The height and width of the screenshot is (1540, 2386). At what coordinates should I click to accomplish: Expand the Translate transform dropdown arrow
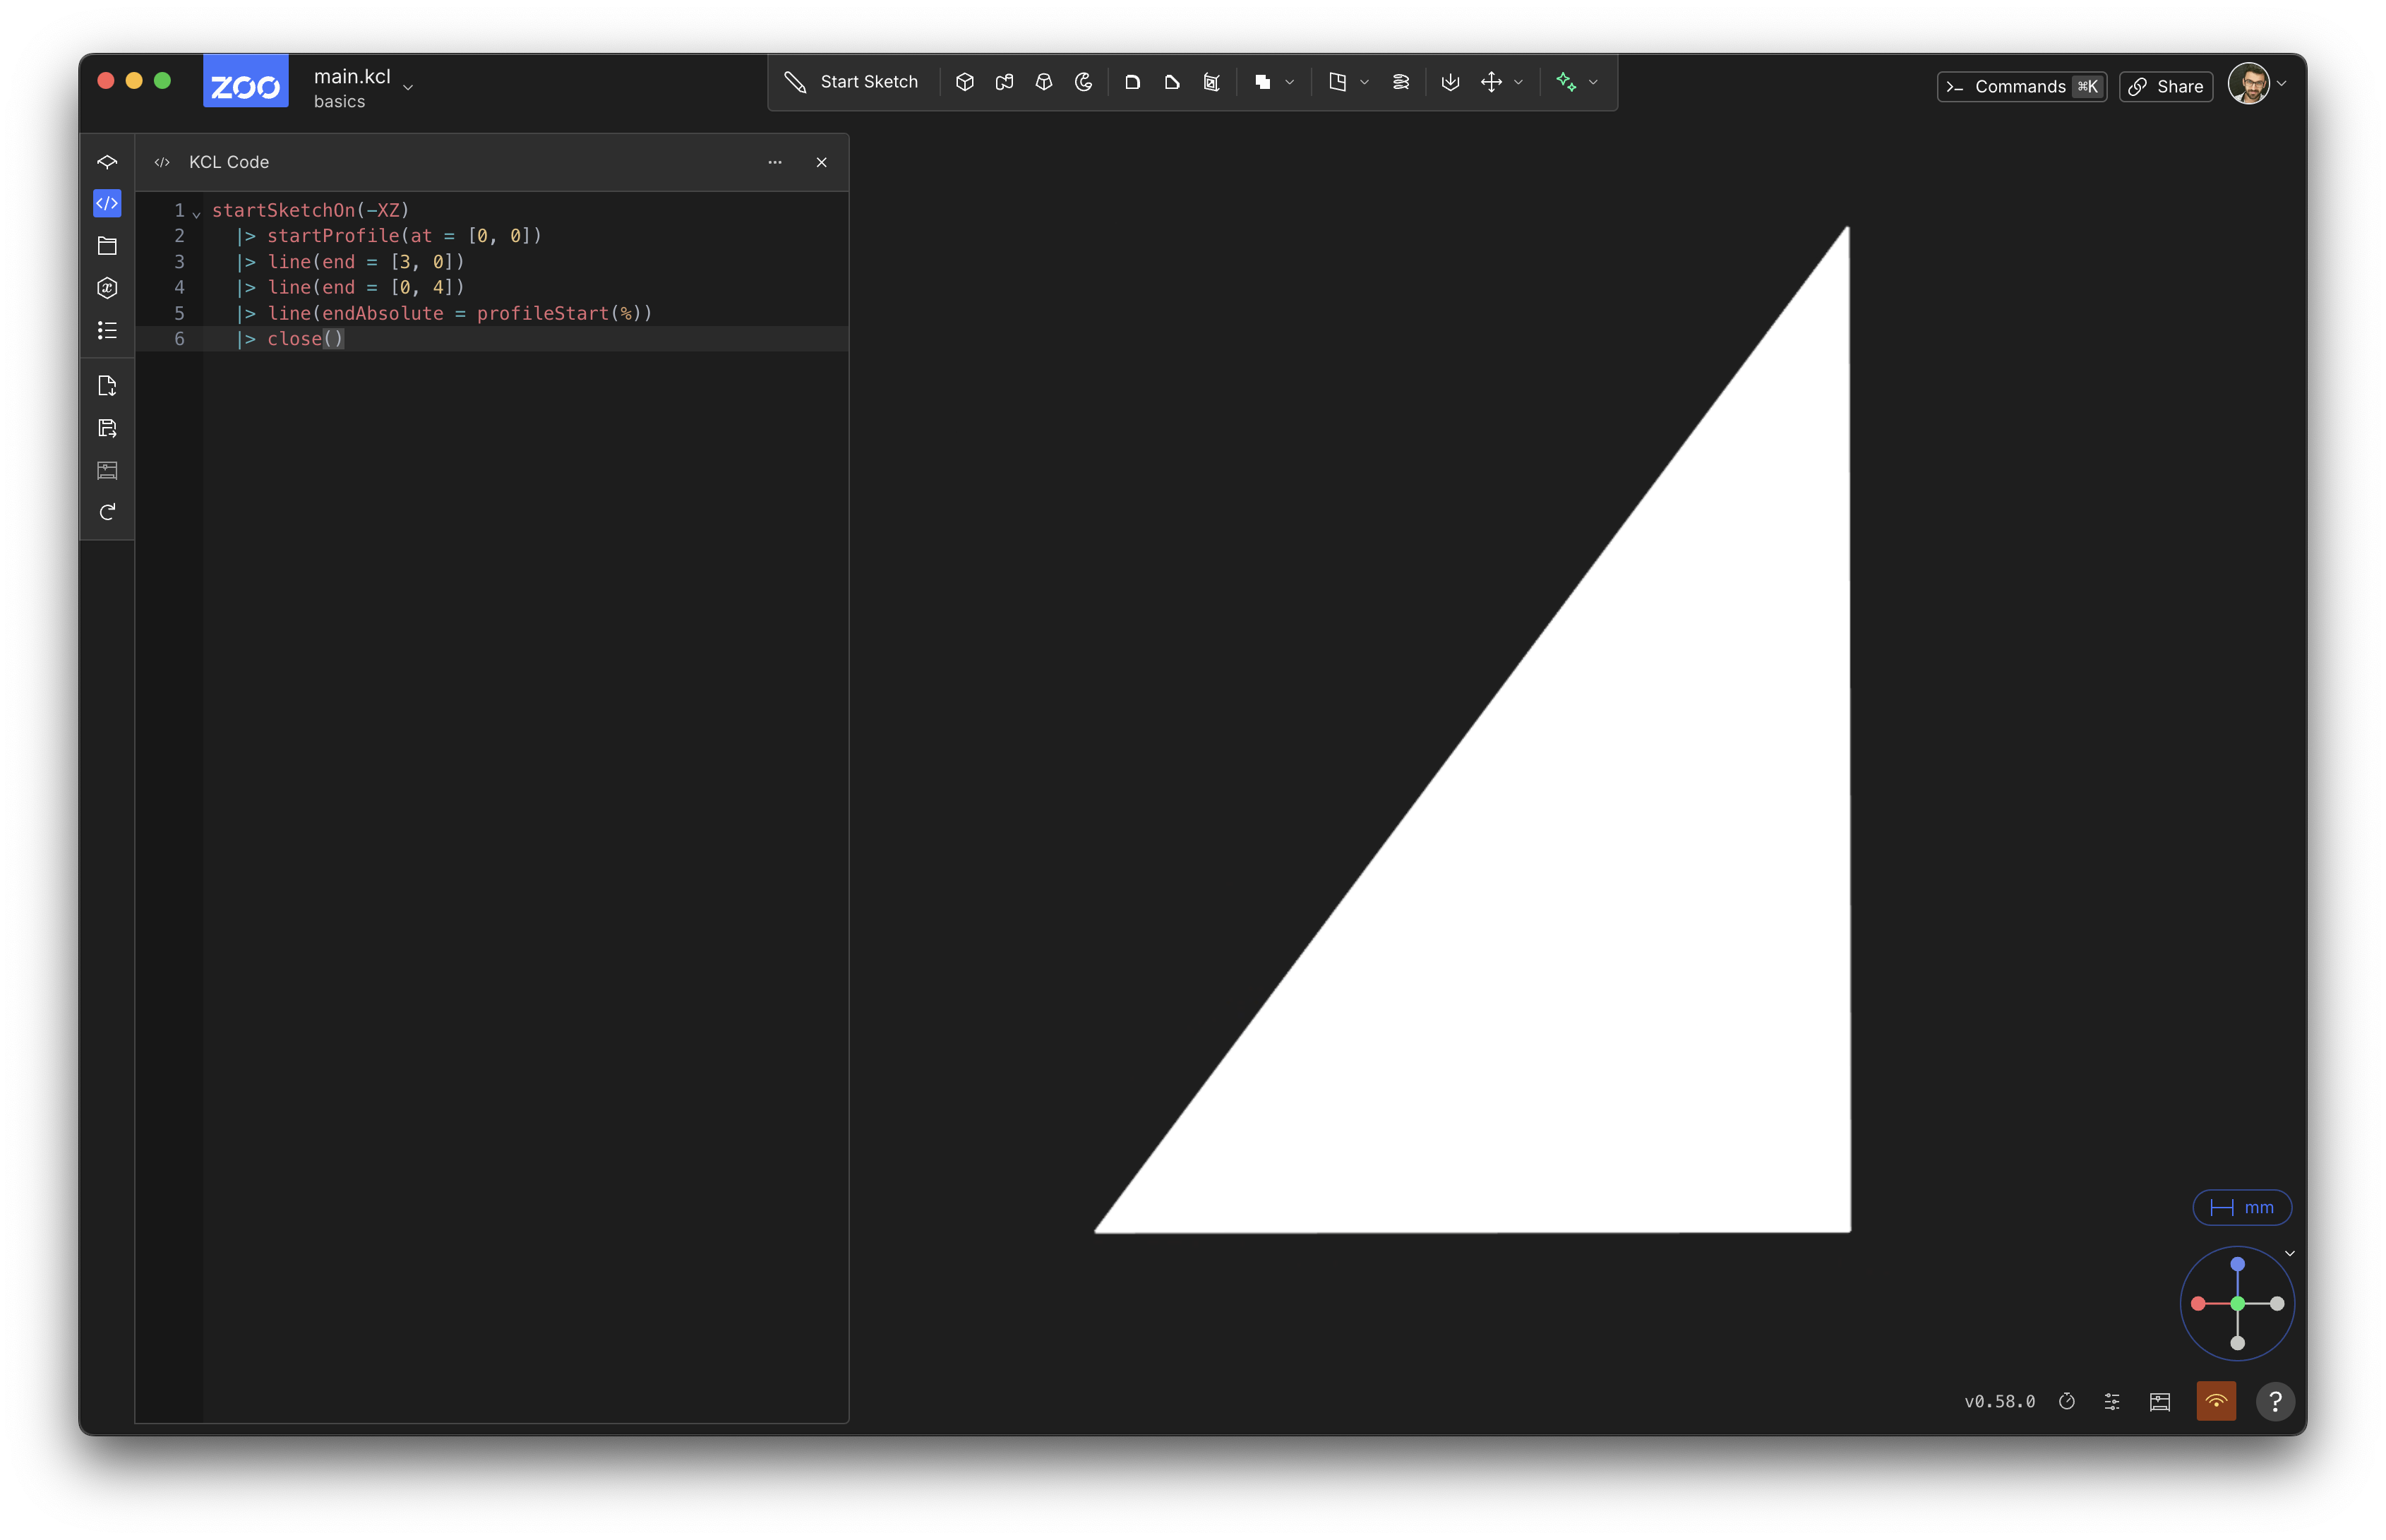pyautogui.click(x=1519, y=83)
